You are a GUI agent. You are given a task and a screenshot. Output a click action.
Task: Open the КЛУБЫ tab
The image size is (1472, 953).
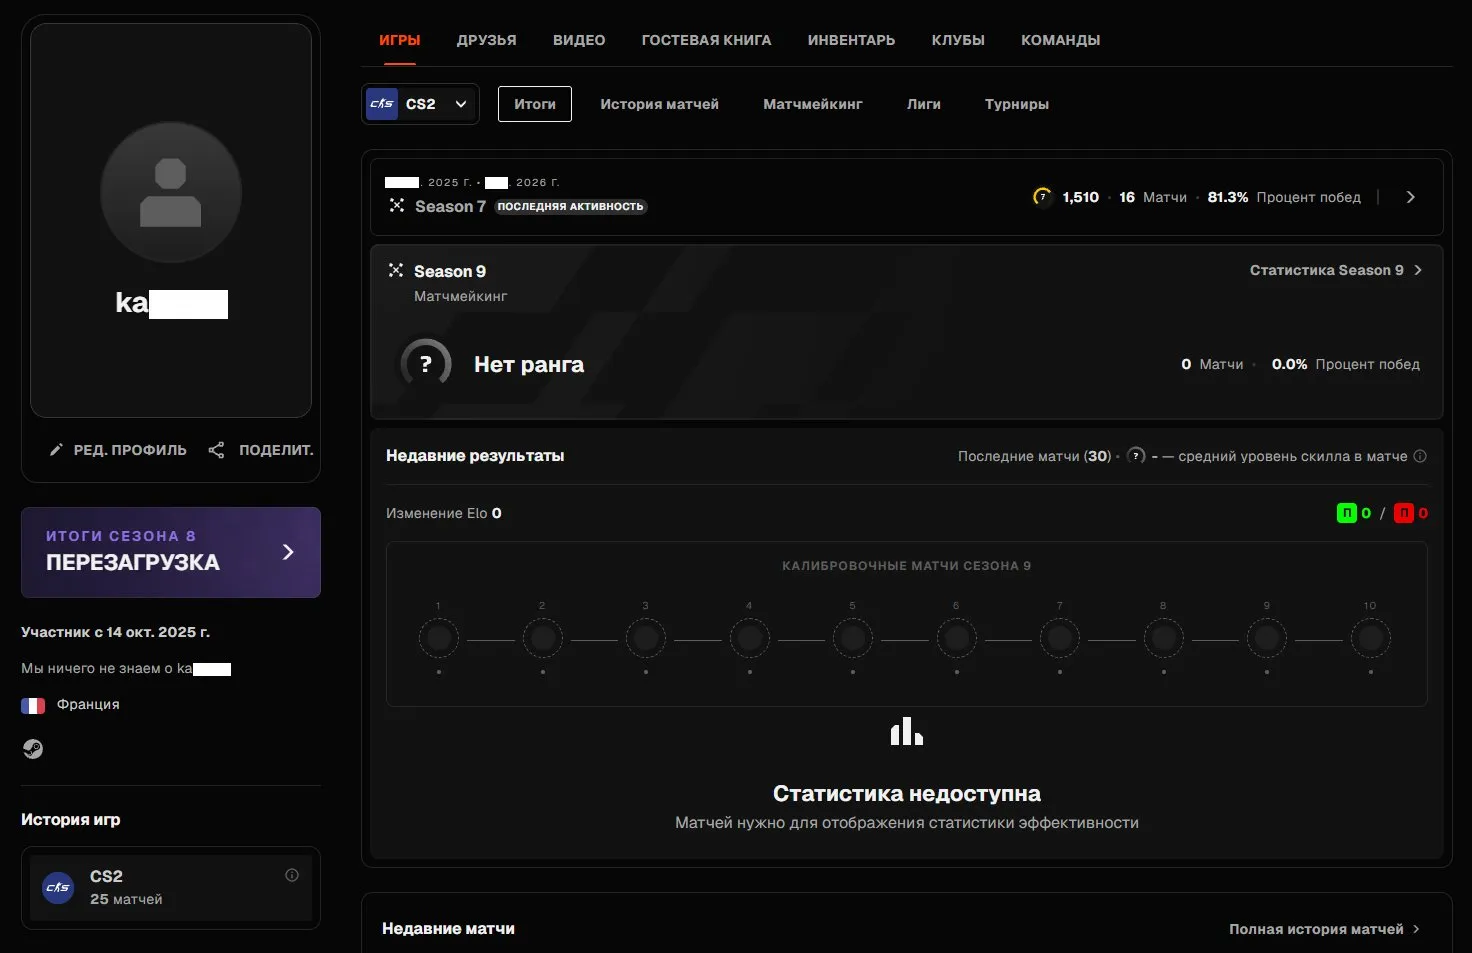coord(958,40)
